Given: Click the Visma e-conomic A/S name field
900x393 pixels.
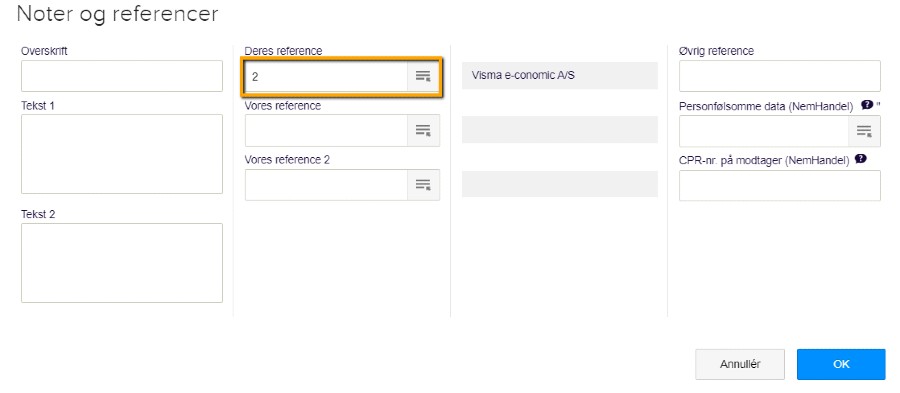Looking at the screenshot, I should [560, 75].
